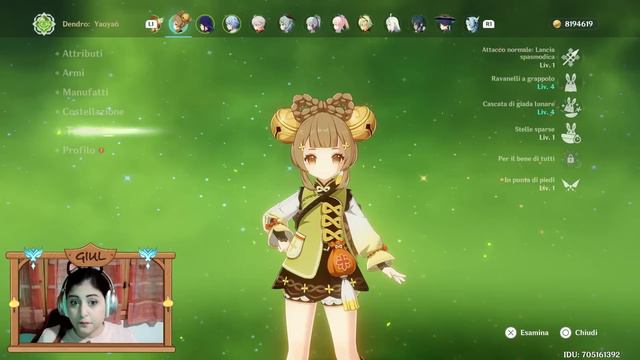Click the 'Cascata di giada lunare' label
This screenshot has height=360, width=640.
click(x=518, y=104)
